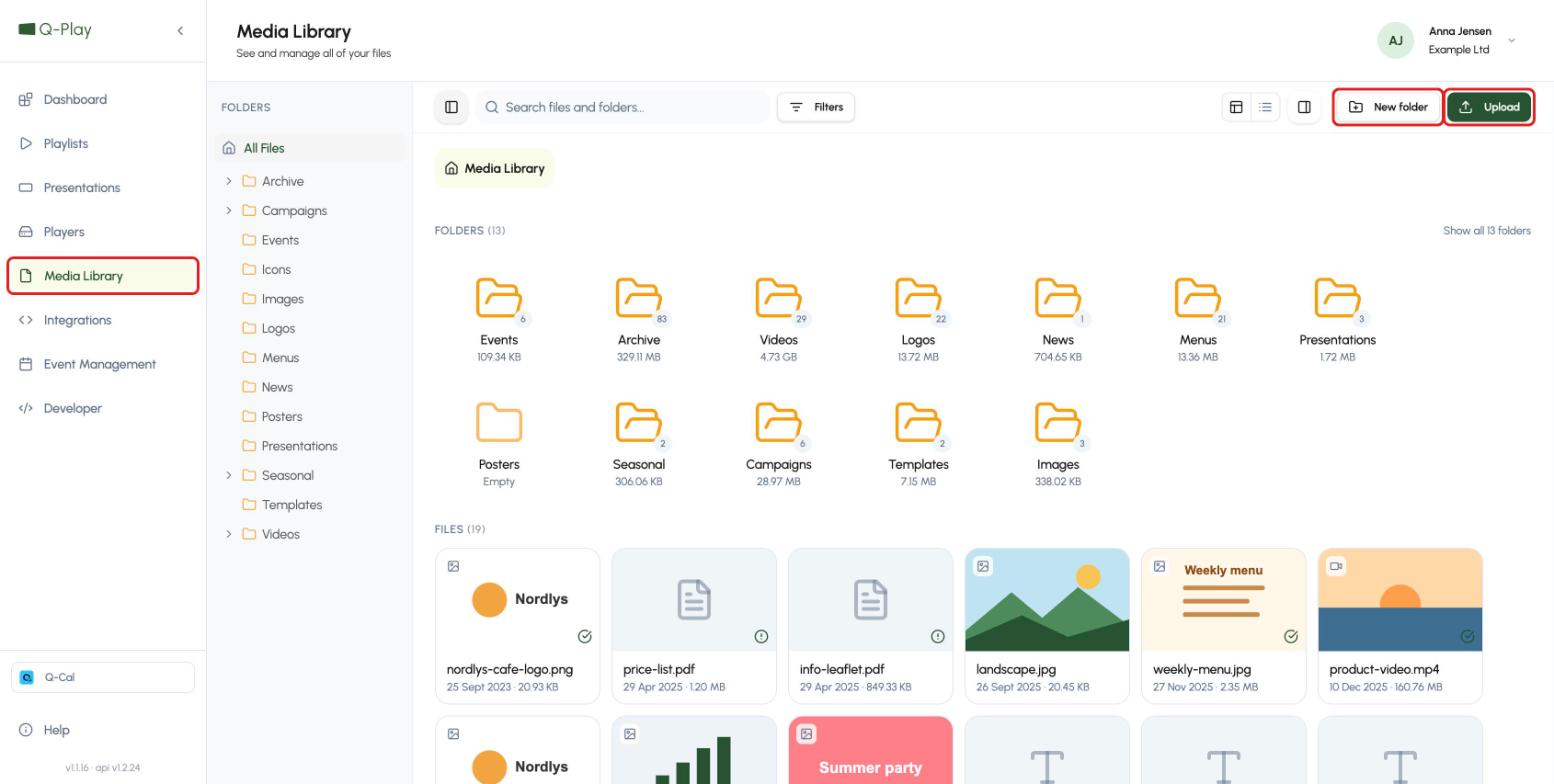Navigate to Players in sidebar

tap(103, 231)
